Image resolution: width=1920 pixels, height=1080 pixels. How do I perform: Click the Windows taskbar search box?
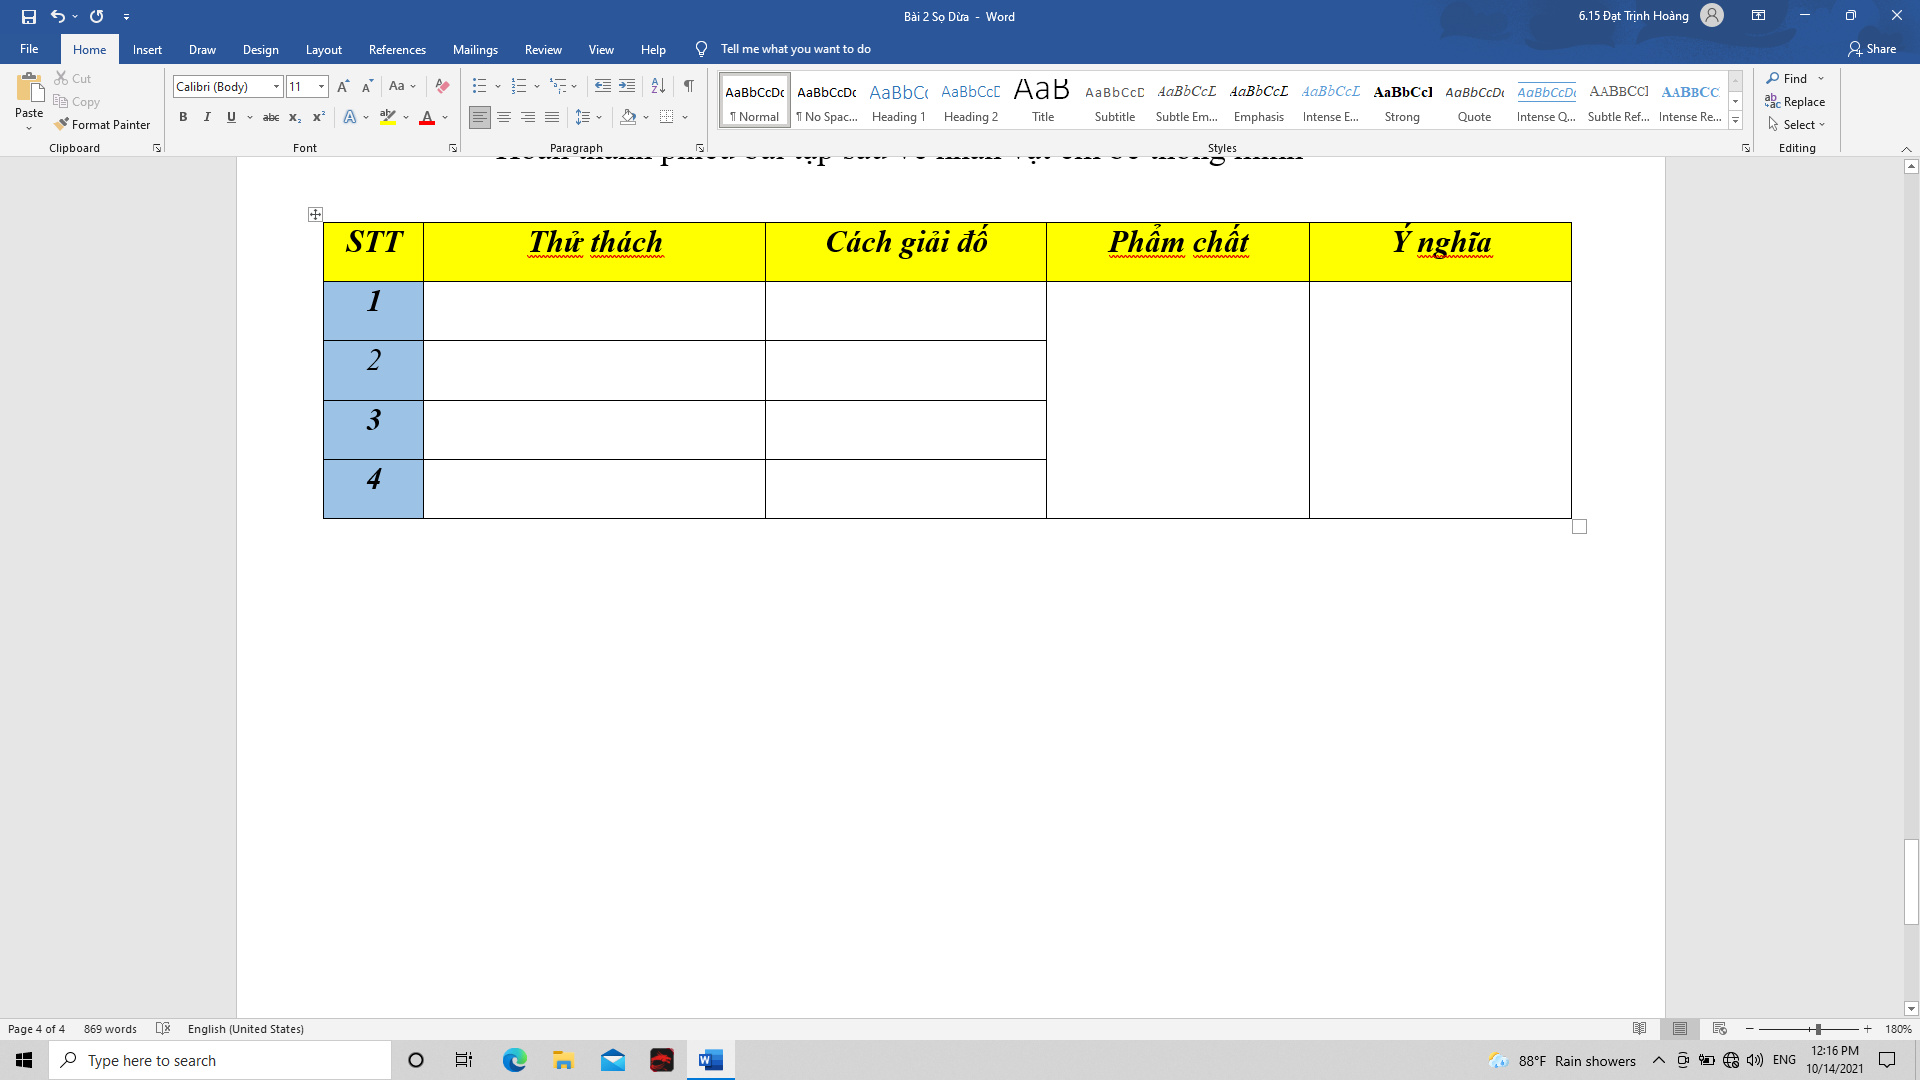(x=220, y=1060)
